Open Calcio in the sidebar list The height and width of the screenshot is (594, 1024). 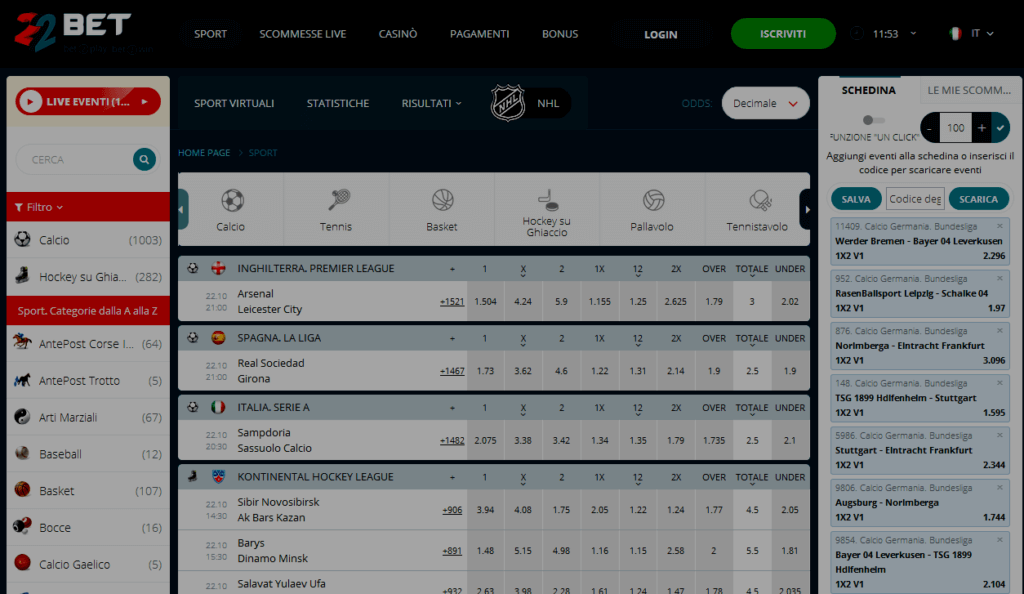point(88,240)
